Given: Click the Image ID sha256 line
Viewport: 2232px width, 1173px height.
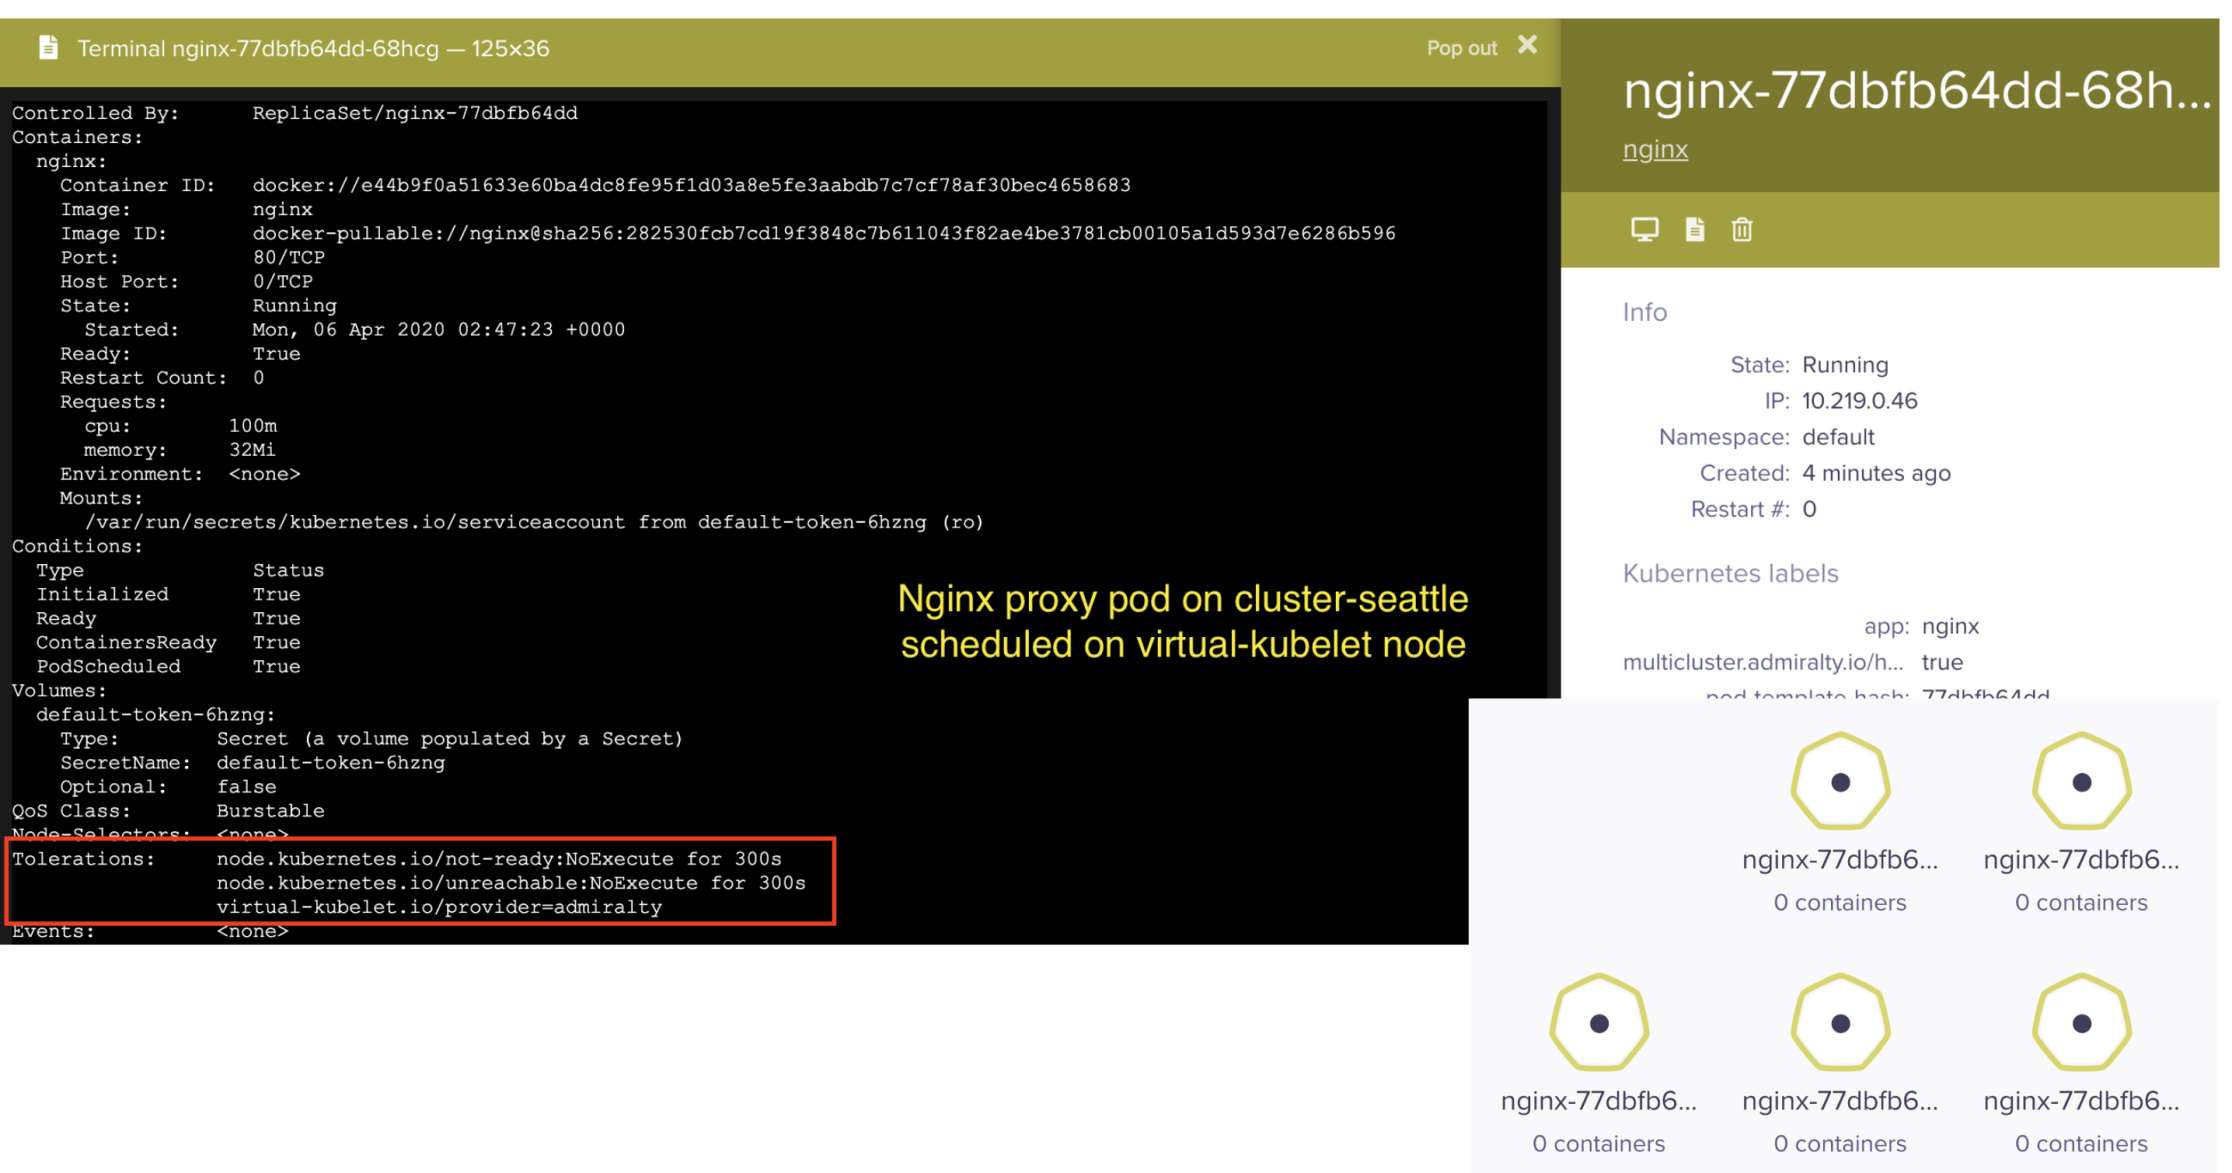Looking at the screenshot, I should [x=728, y=233].
